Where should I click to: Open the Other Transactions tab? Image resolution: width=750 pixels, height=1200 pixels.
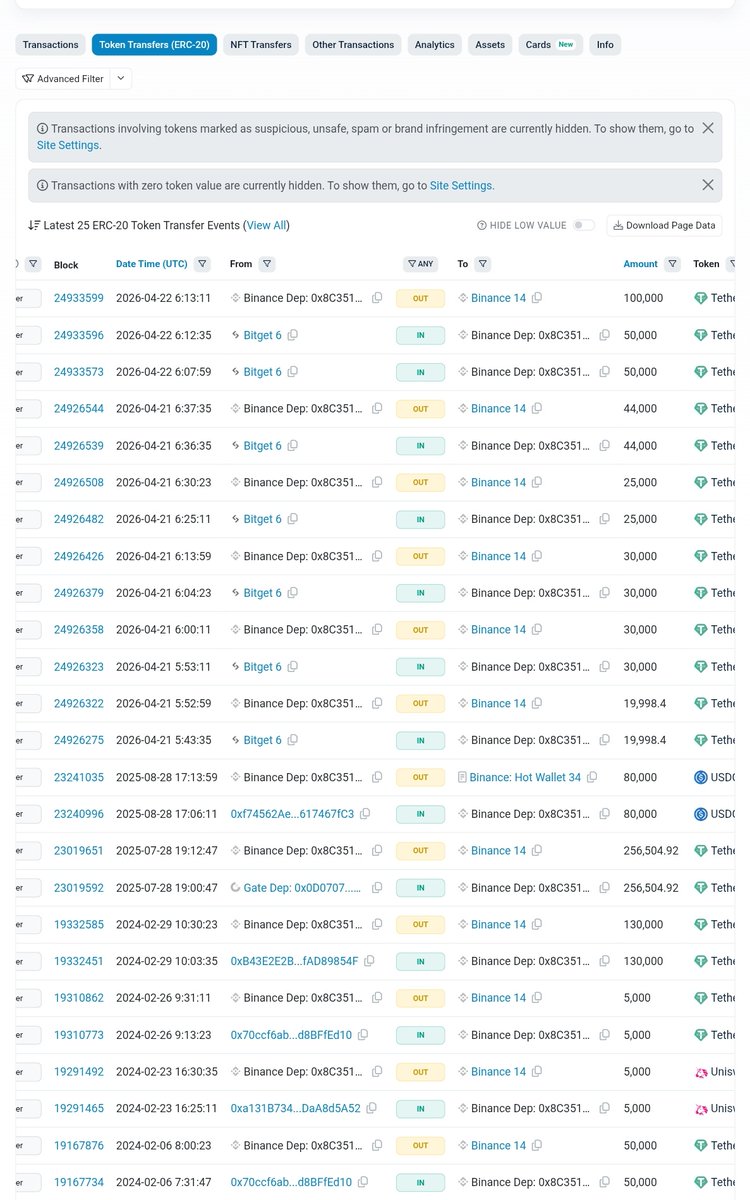(x=353, y=45)
